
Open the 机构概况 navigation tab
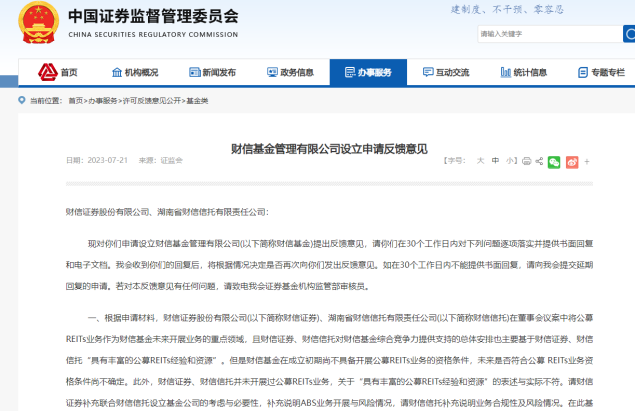(x=135, y=72)
